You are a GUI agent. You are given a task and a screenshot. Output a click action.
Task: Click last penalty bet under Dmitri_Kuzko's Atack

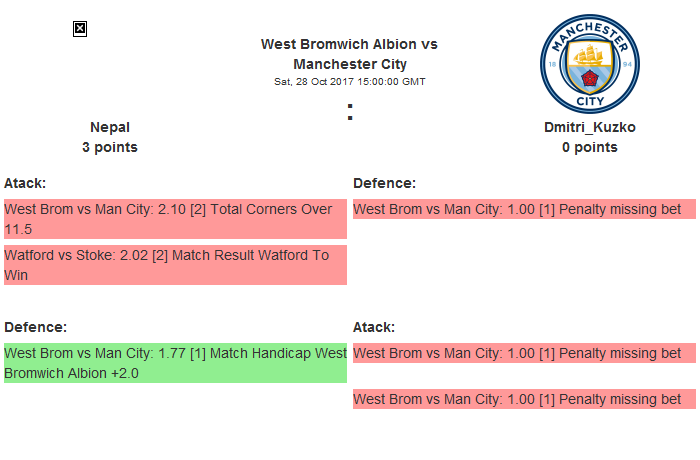(x=524, y=399)
